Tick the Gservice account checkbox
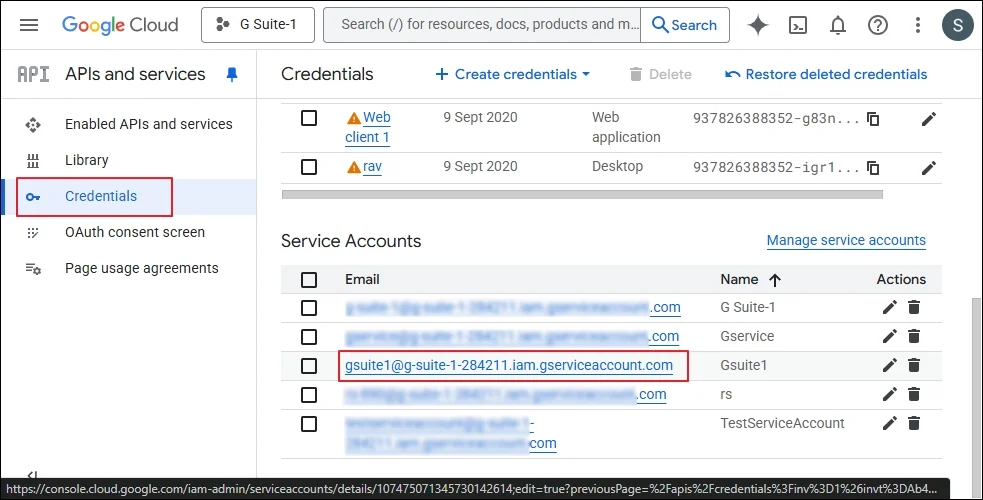 tap(309, 336)
